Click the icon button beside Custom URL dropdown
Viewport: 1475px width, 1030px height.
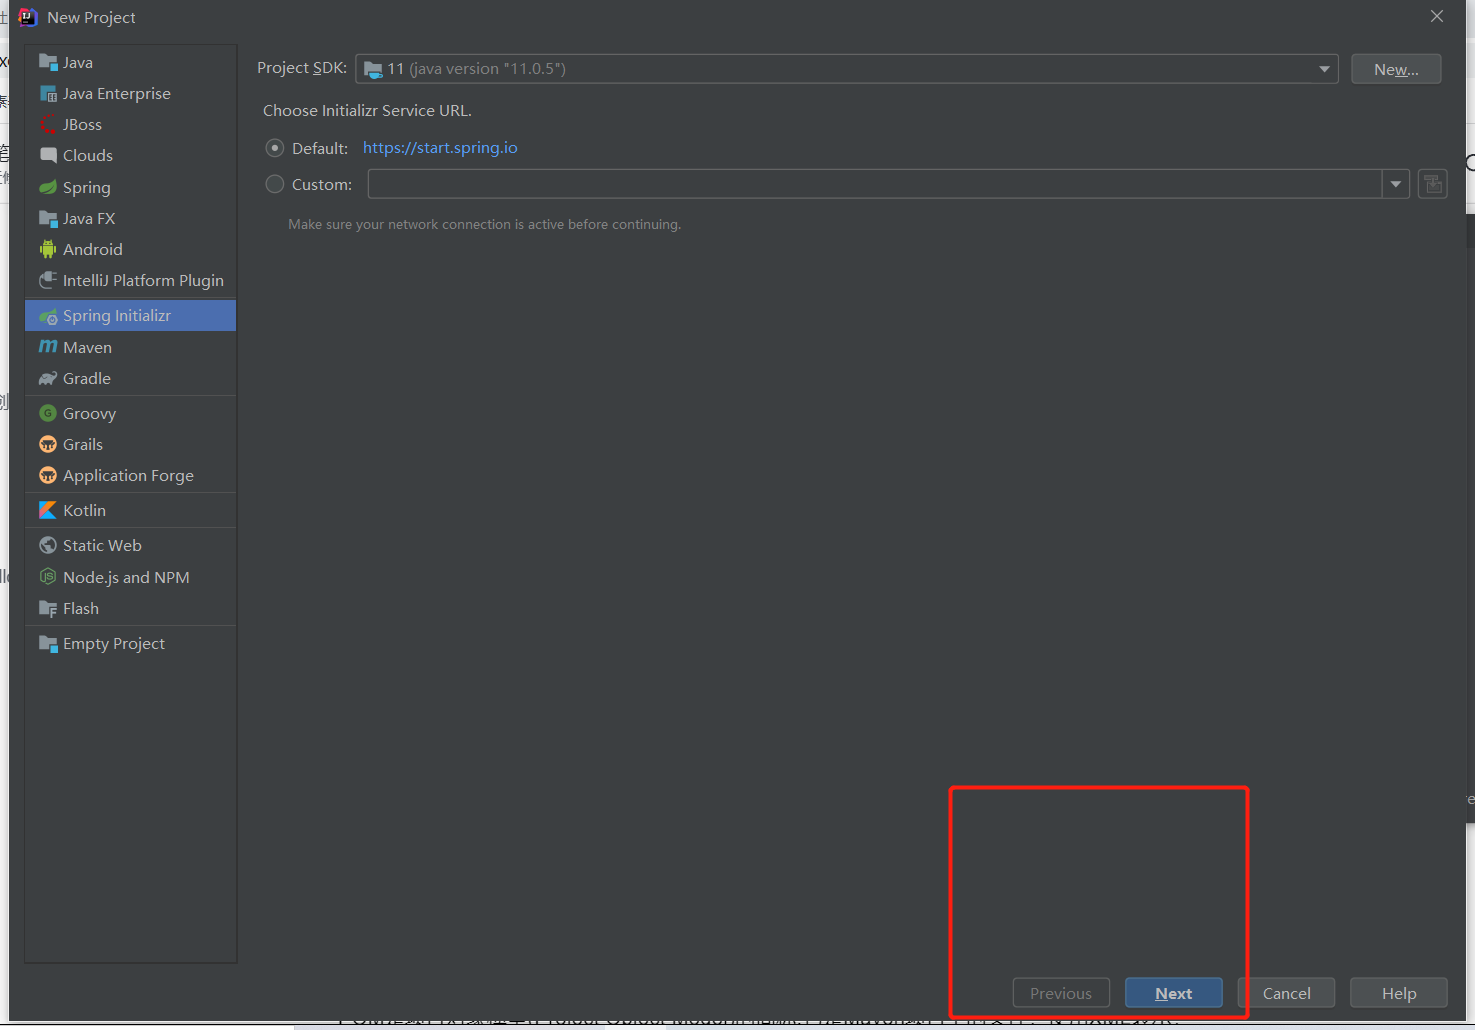pyautogui.click(x=1433, y=184)
